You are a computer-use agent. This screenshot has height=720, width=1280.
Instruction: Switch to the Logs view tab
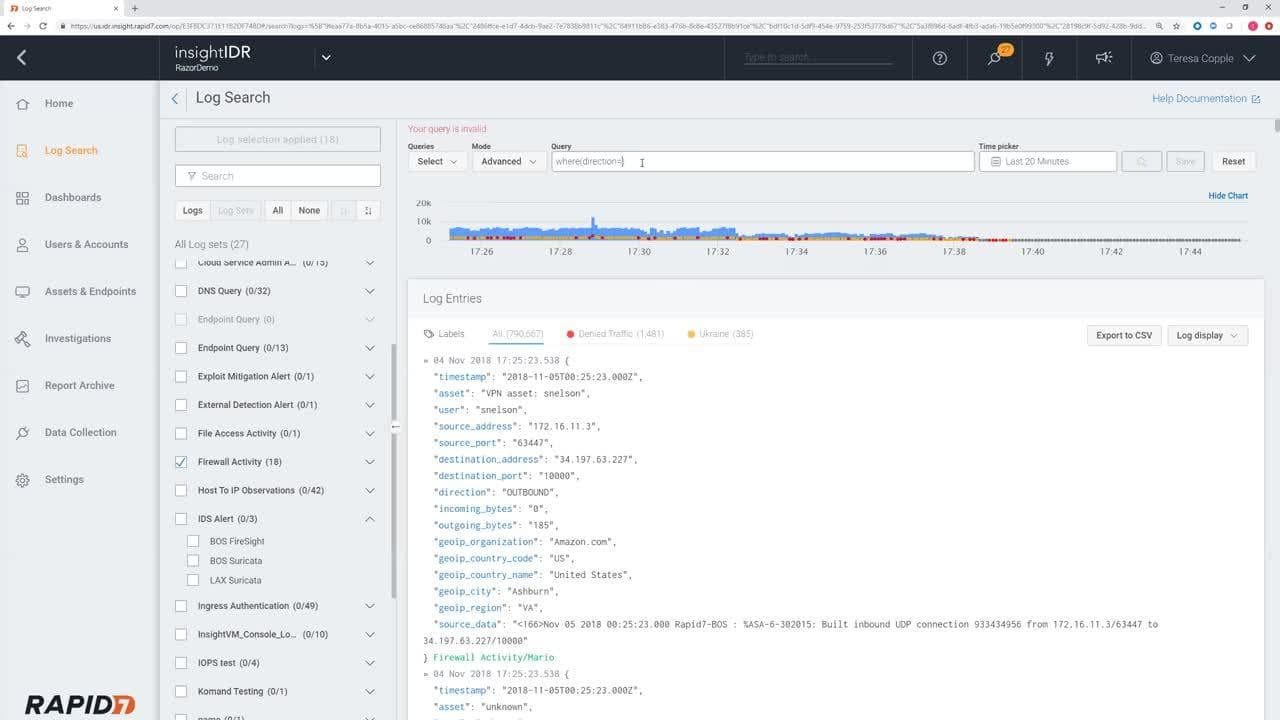pyautogui.click(x=192, y=210)
